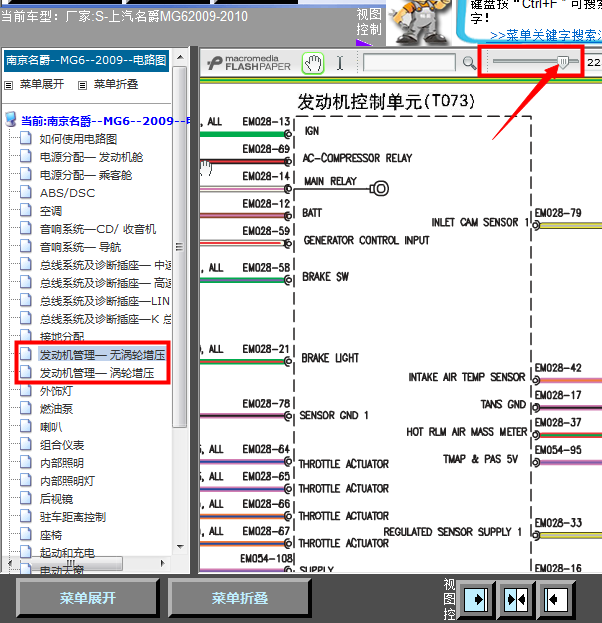602x623 pixels.
Task: Open 电源分配—乘客舱 item
Action: tap(86, 175)
